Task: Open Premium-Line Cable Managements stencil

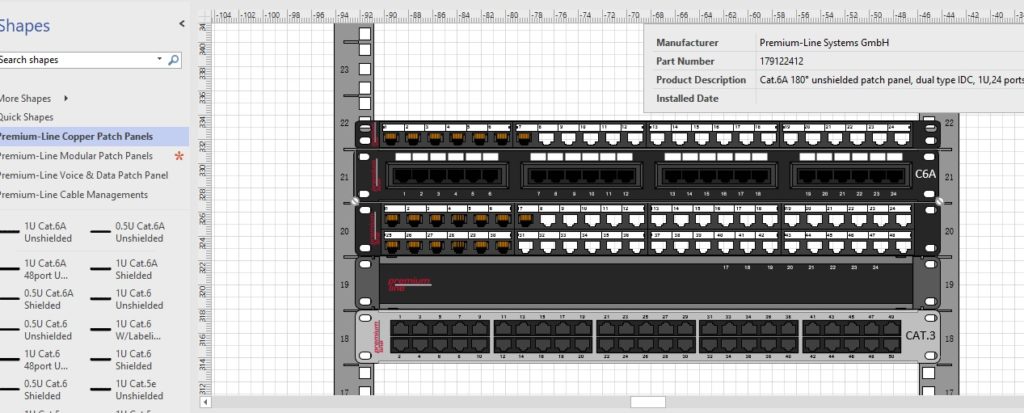Action: click(x=73, y=195)
